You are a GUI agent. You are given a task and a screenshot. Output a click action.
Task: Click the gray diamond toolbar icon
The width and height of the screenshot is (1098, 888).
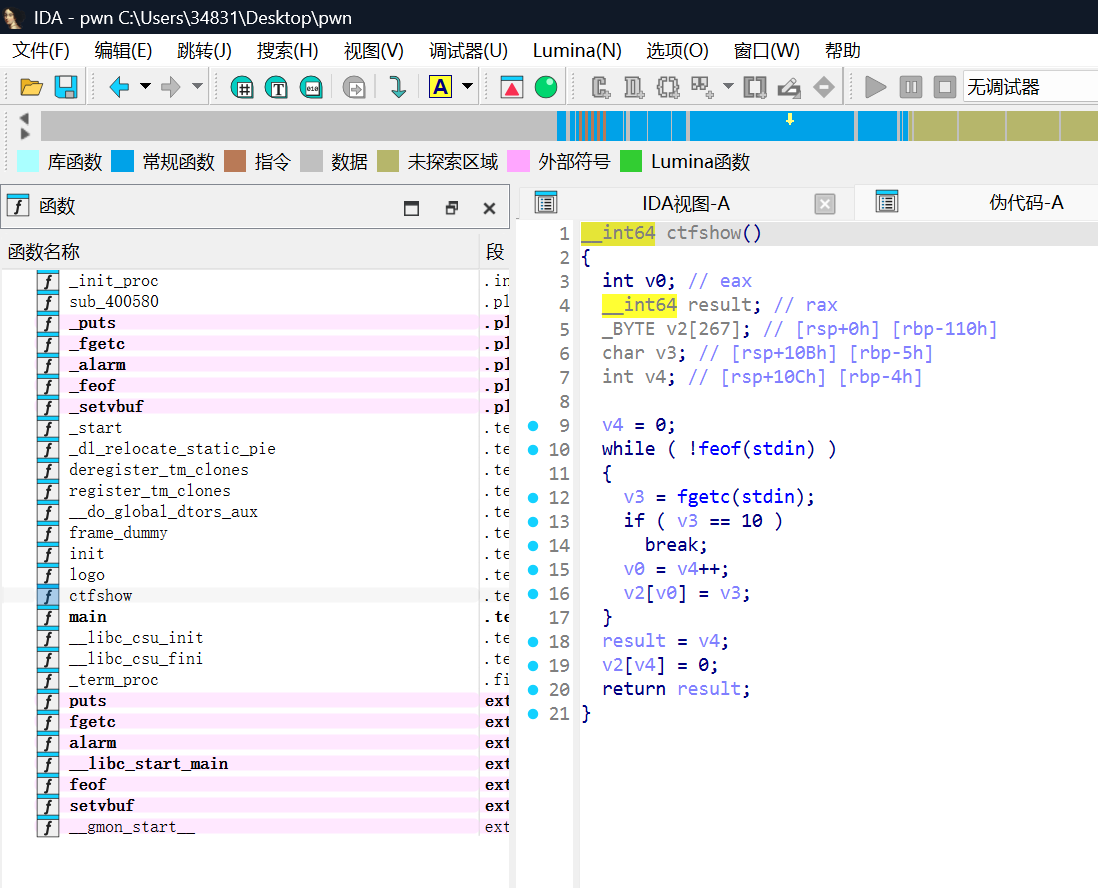click(x=824, y=88)
